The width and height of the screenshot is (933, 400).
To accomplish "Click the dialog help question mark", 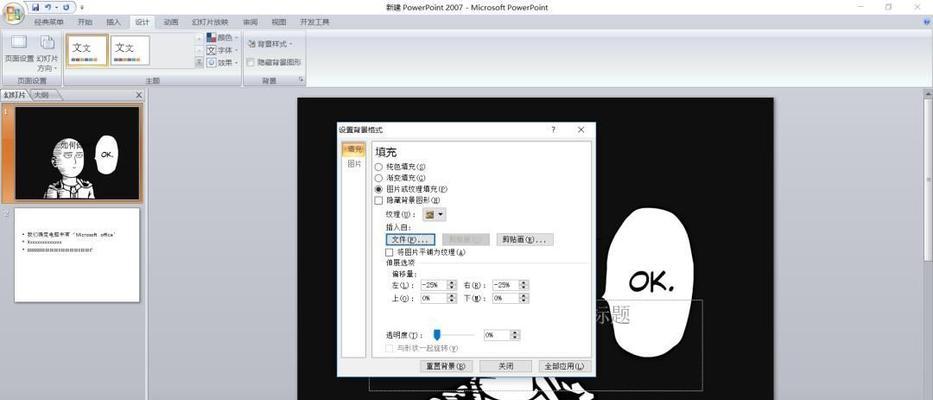I will (553, 130).
